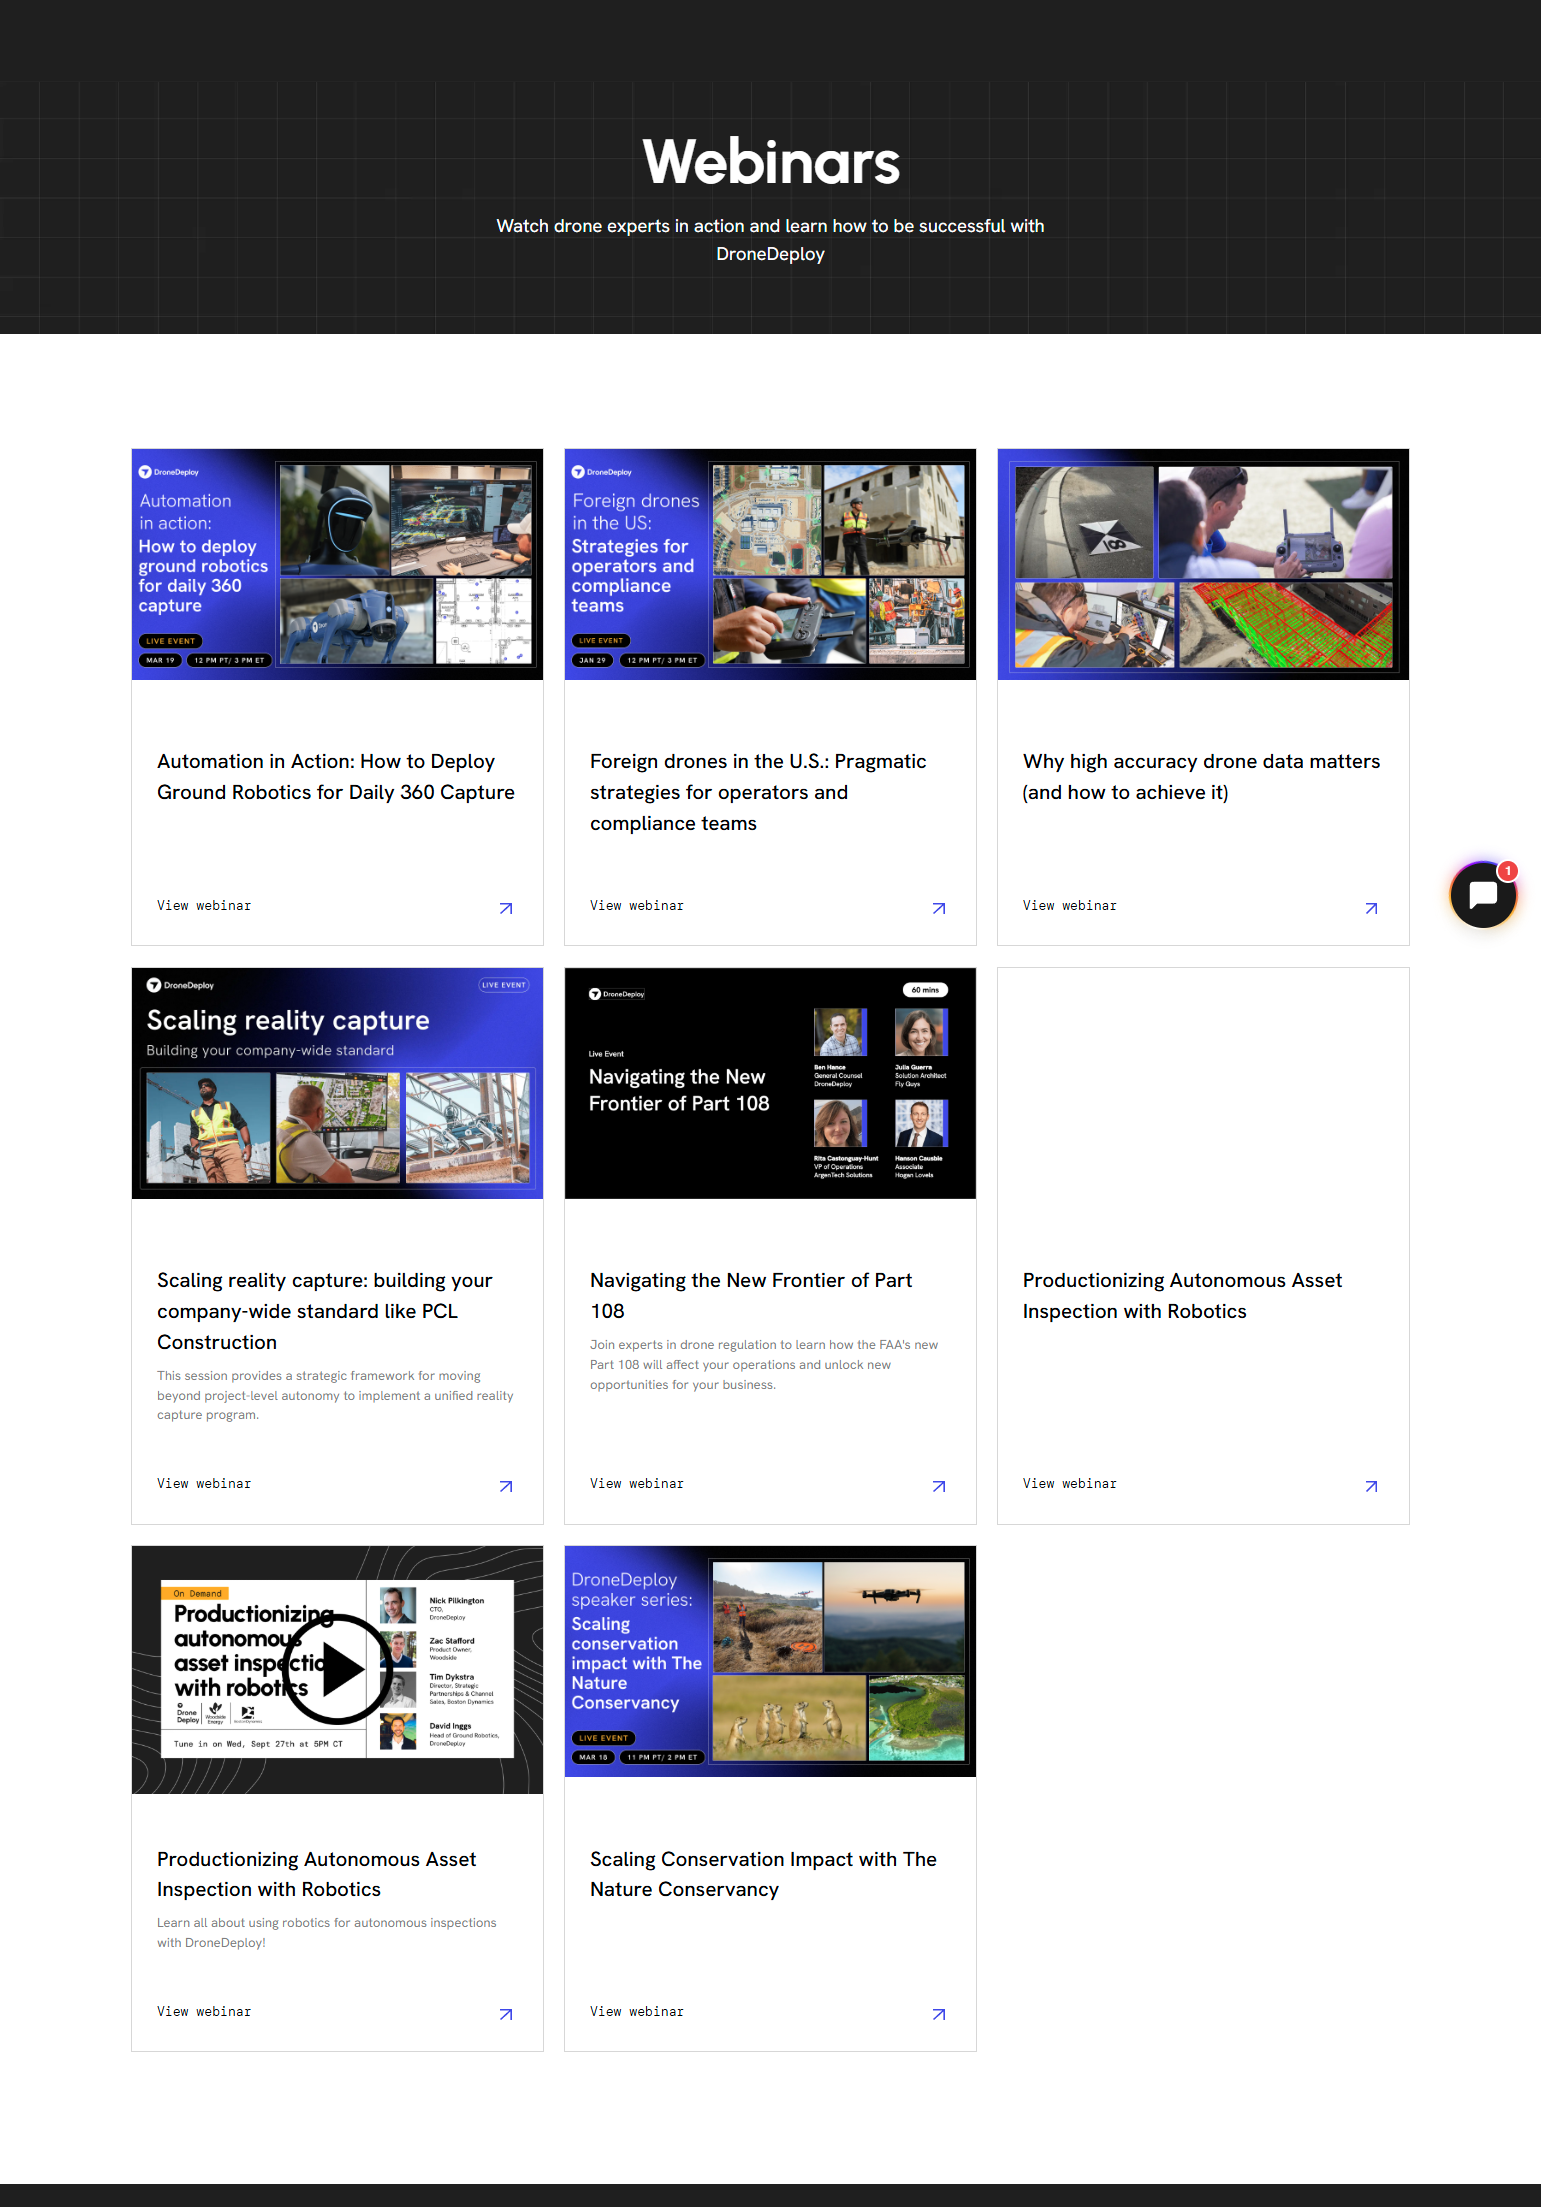Image resolution: width=1541 pixels, height=2207 pixels.
Task: Click the Webinars page heading
Action: 771,161
